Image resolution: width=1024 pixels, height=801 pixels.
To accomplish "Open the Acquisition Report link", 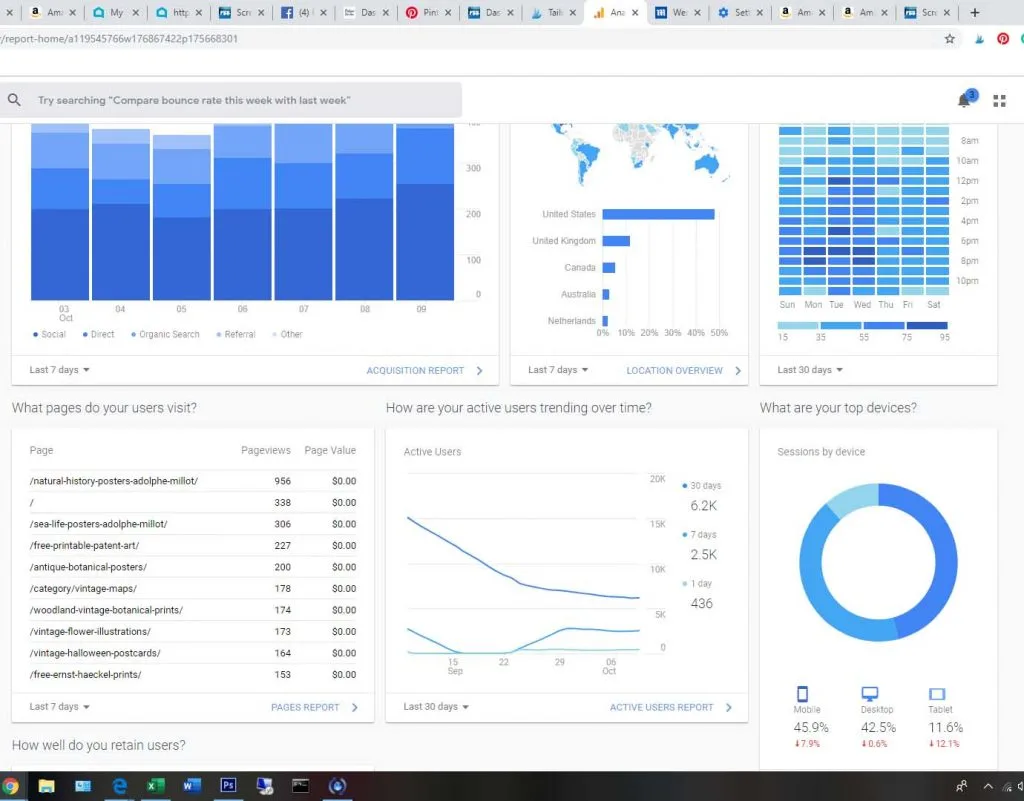I will (424, 370).
